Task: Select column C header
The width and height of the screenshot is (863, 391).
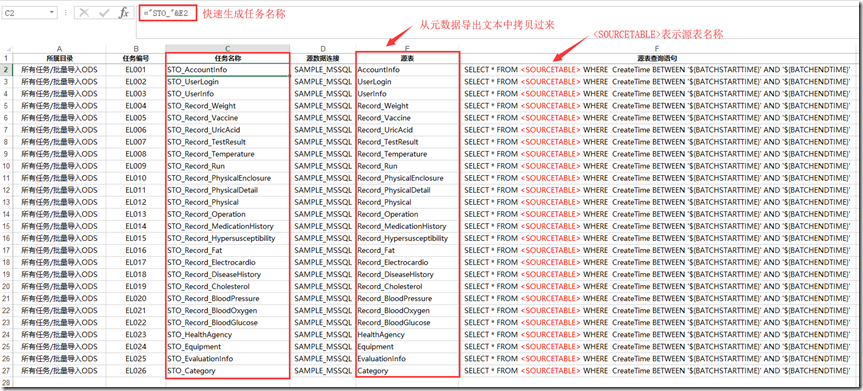Action: (x=228, y=48)
